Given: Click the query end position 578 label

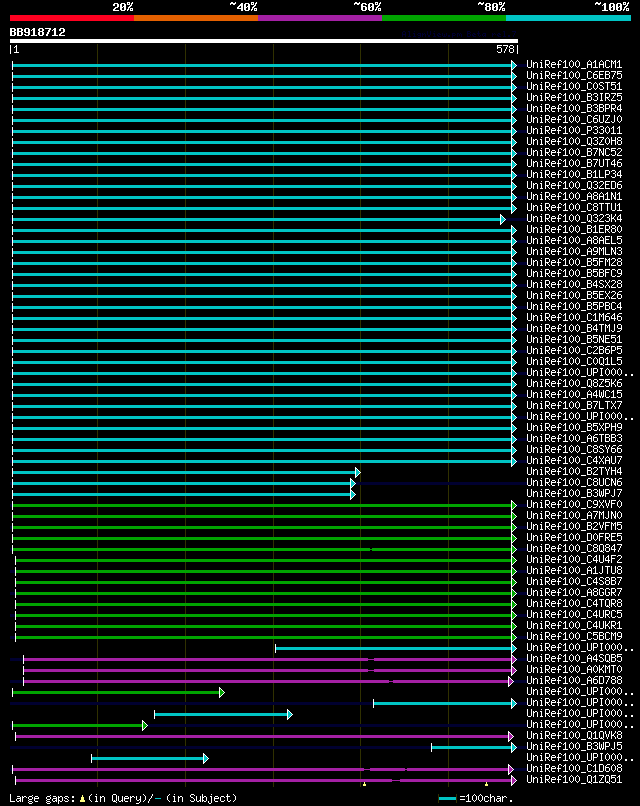Looking at the screenshot, I should 505,49.
